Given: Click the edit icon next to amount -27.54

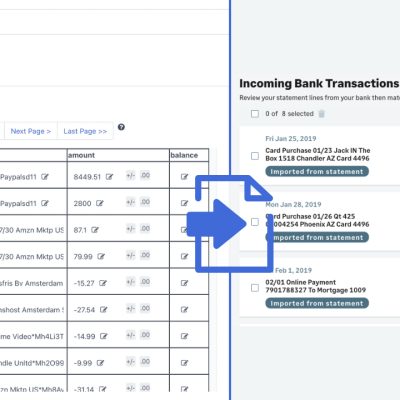Looking at the screenshot, I should coord(104,310).
